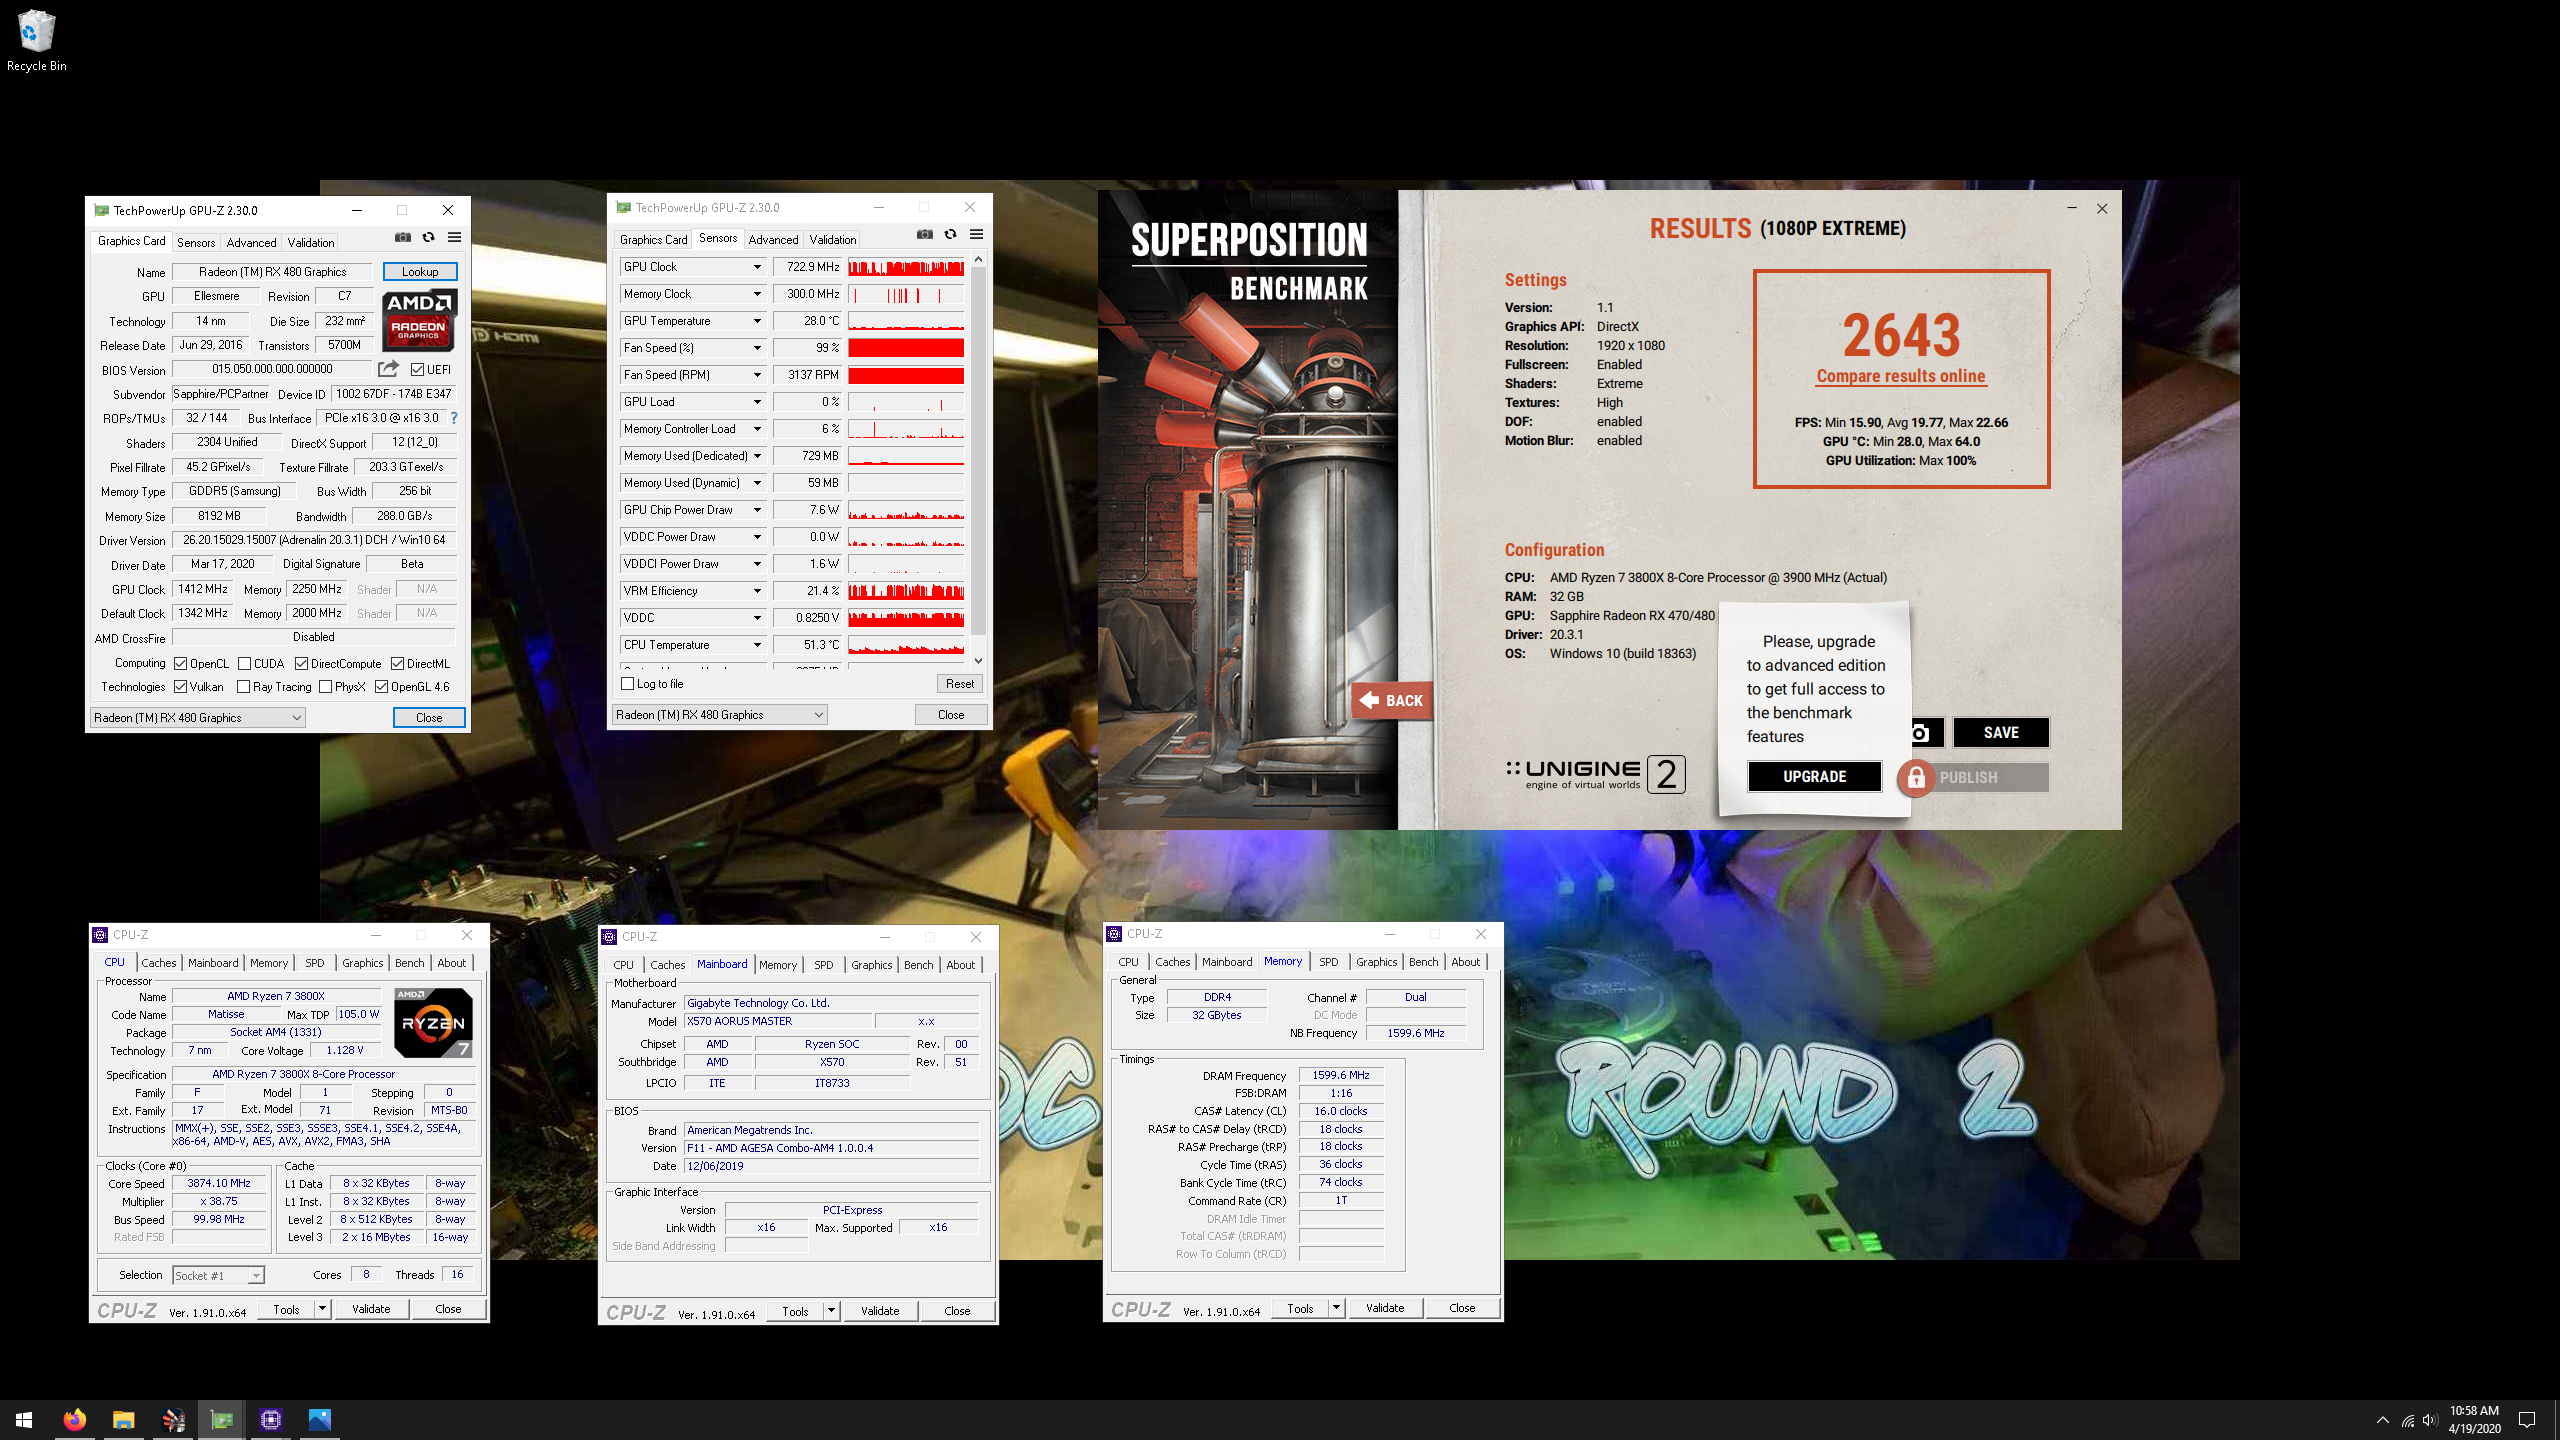
Task: Click the Windows Start button
Action: click(x=24, y=1419)
